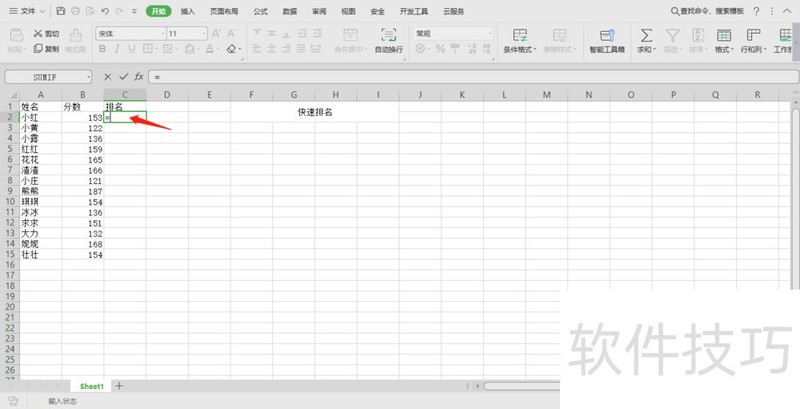Switch to the 审阅 tab
The width and height of the screenshot is (800, 409).
point(319,11)
